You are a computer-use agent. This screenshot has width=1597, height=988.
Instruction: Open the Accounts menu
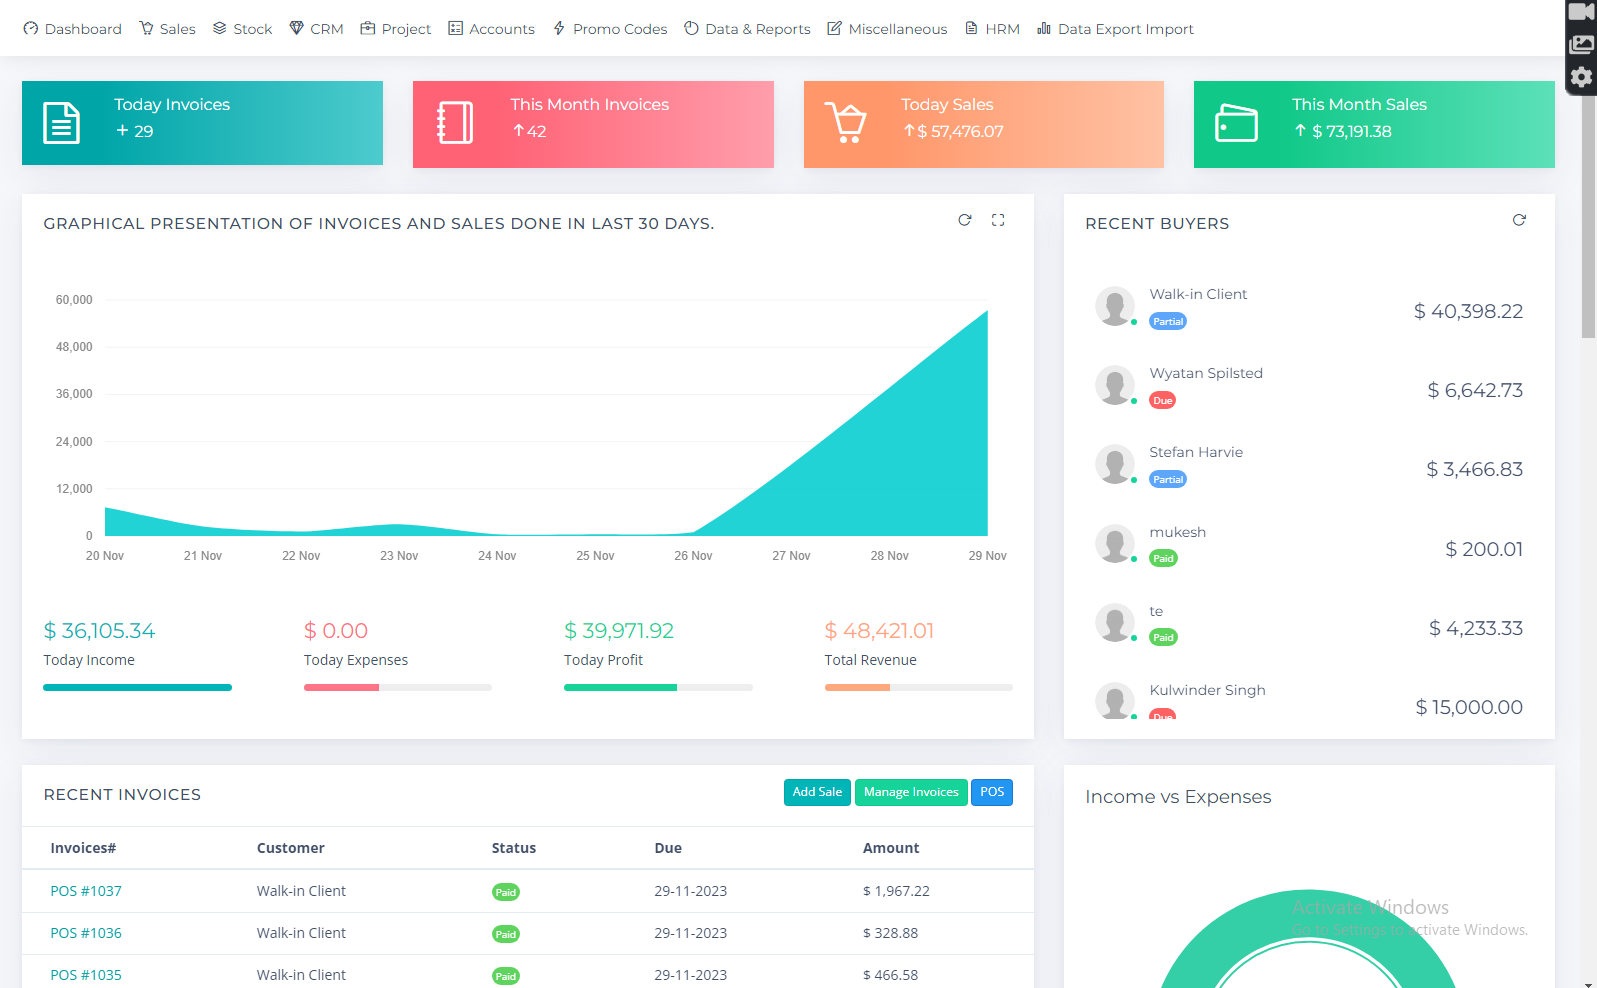click(x=491, y=29)
